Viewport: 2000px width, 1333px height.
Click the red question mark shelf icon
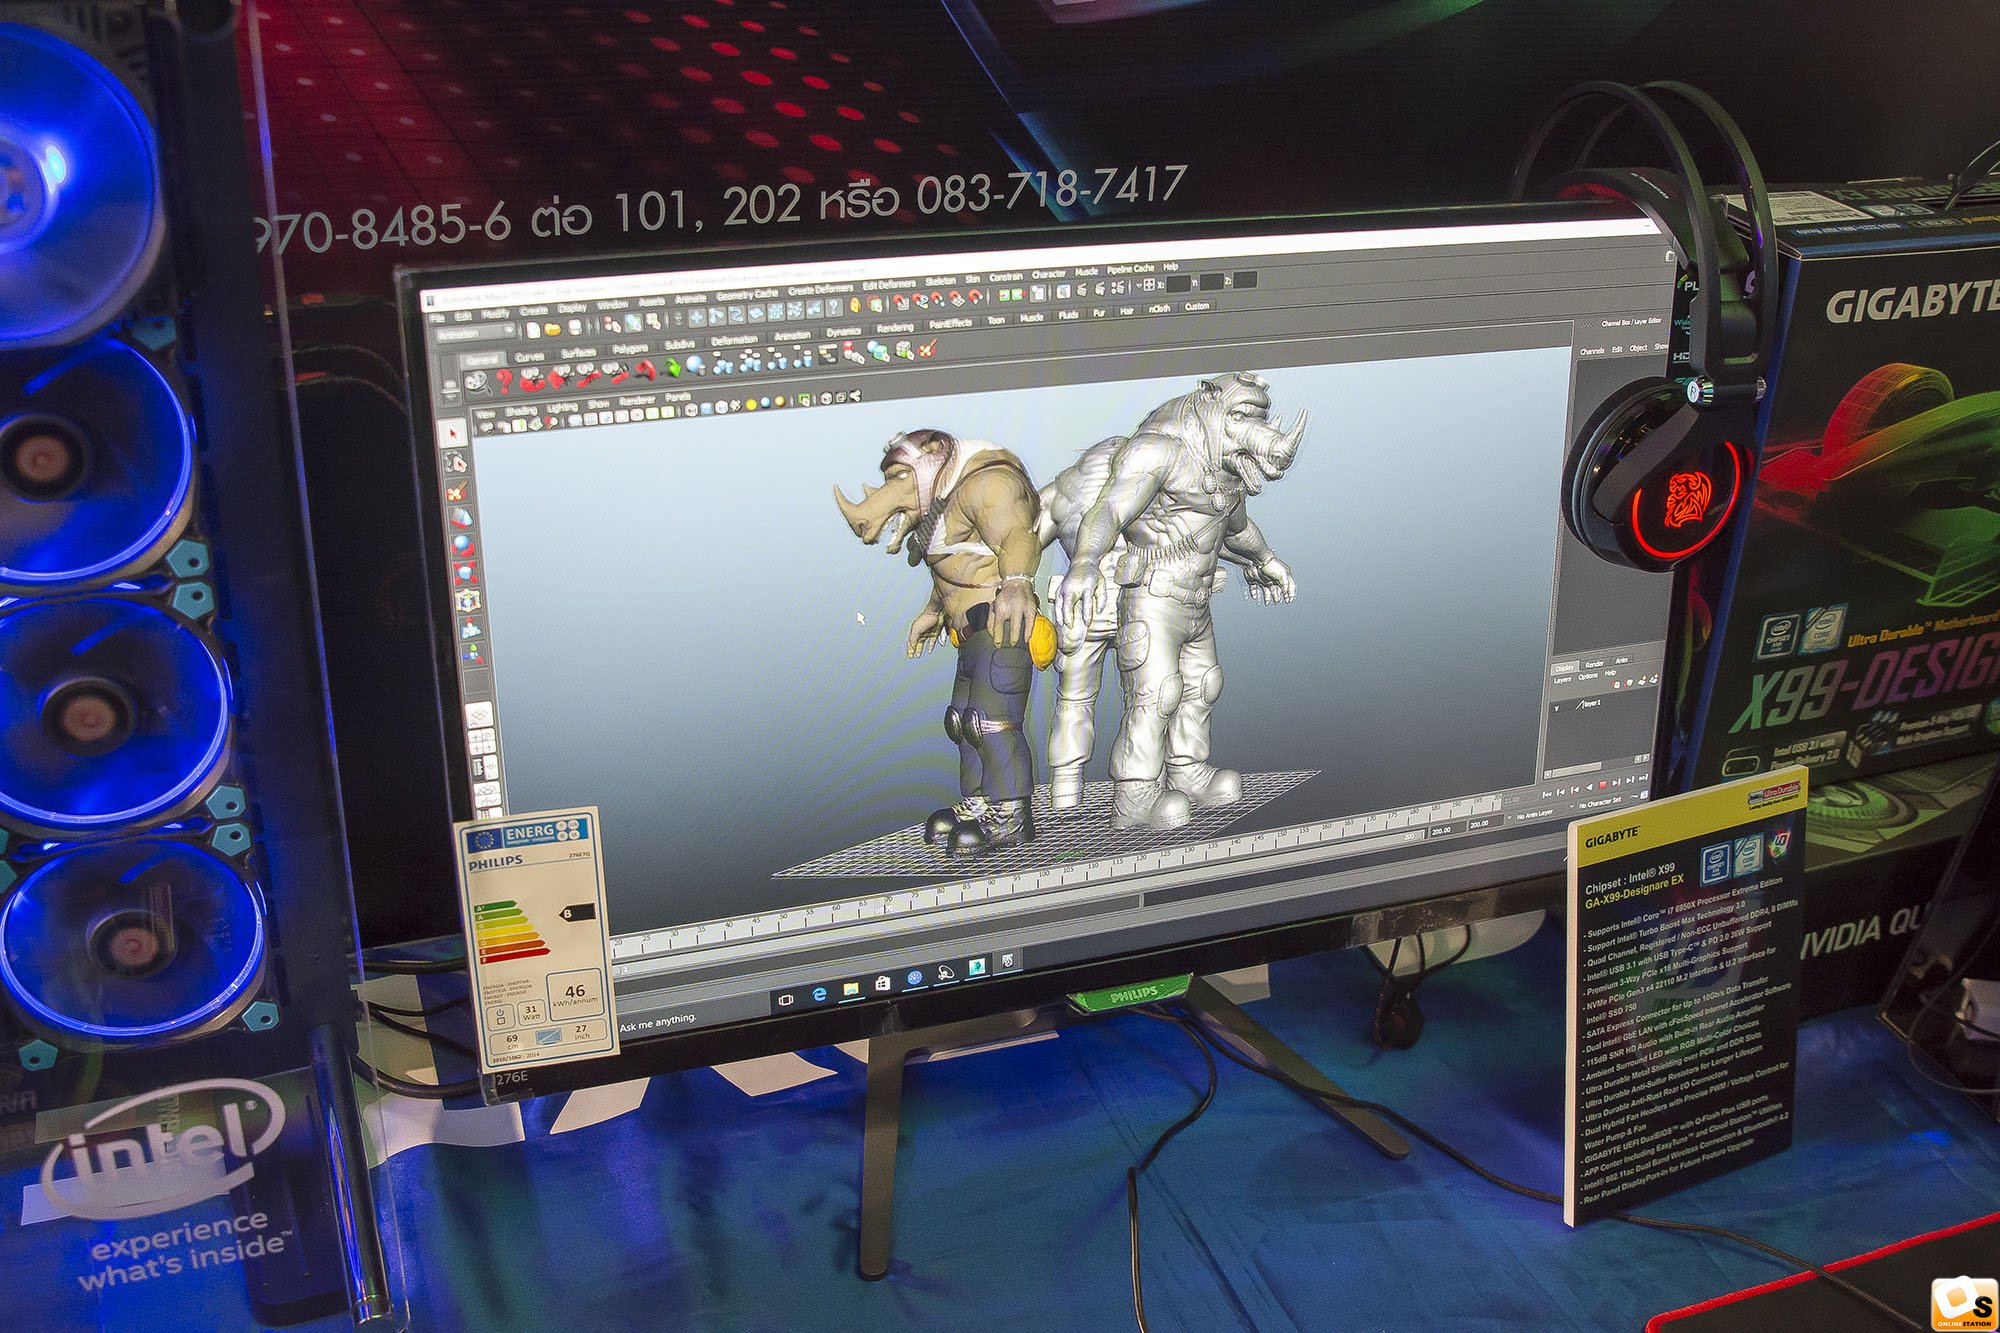coord(504,381)
